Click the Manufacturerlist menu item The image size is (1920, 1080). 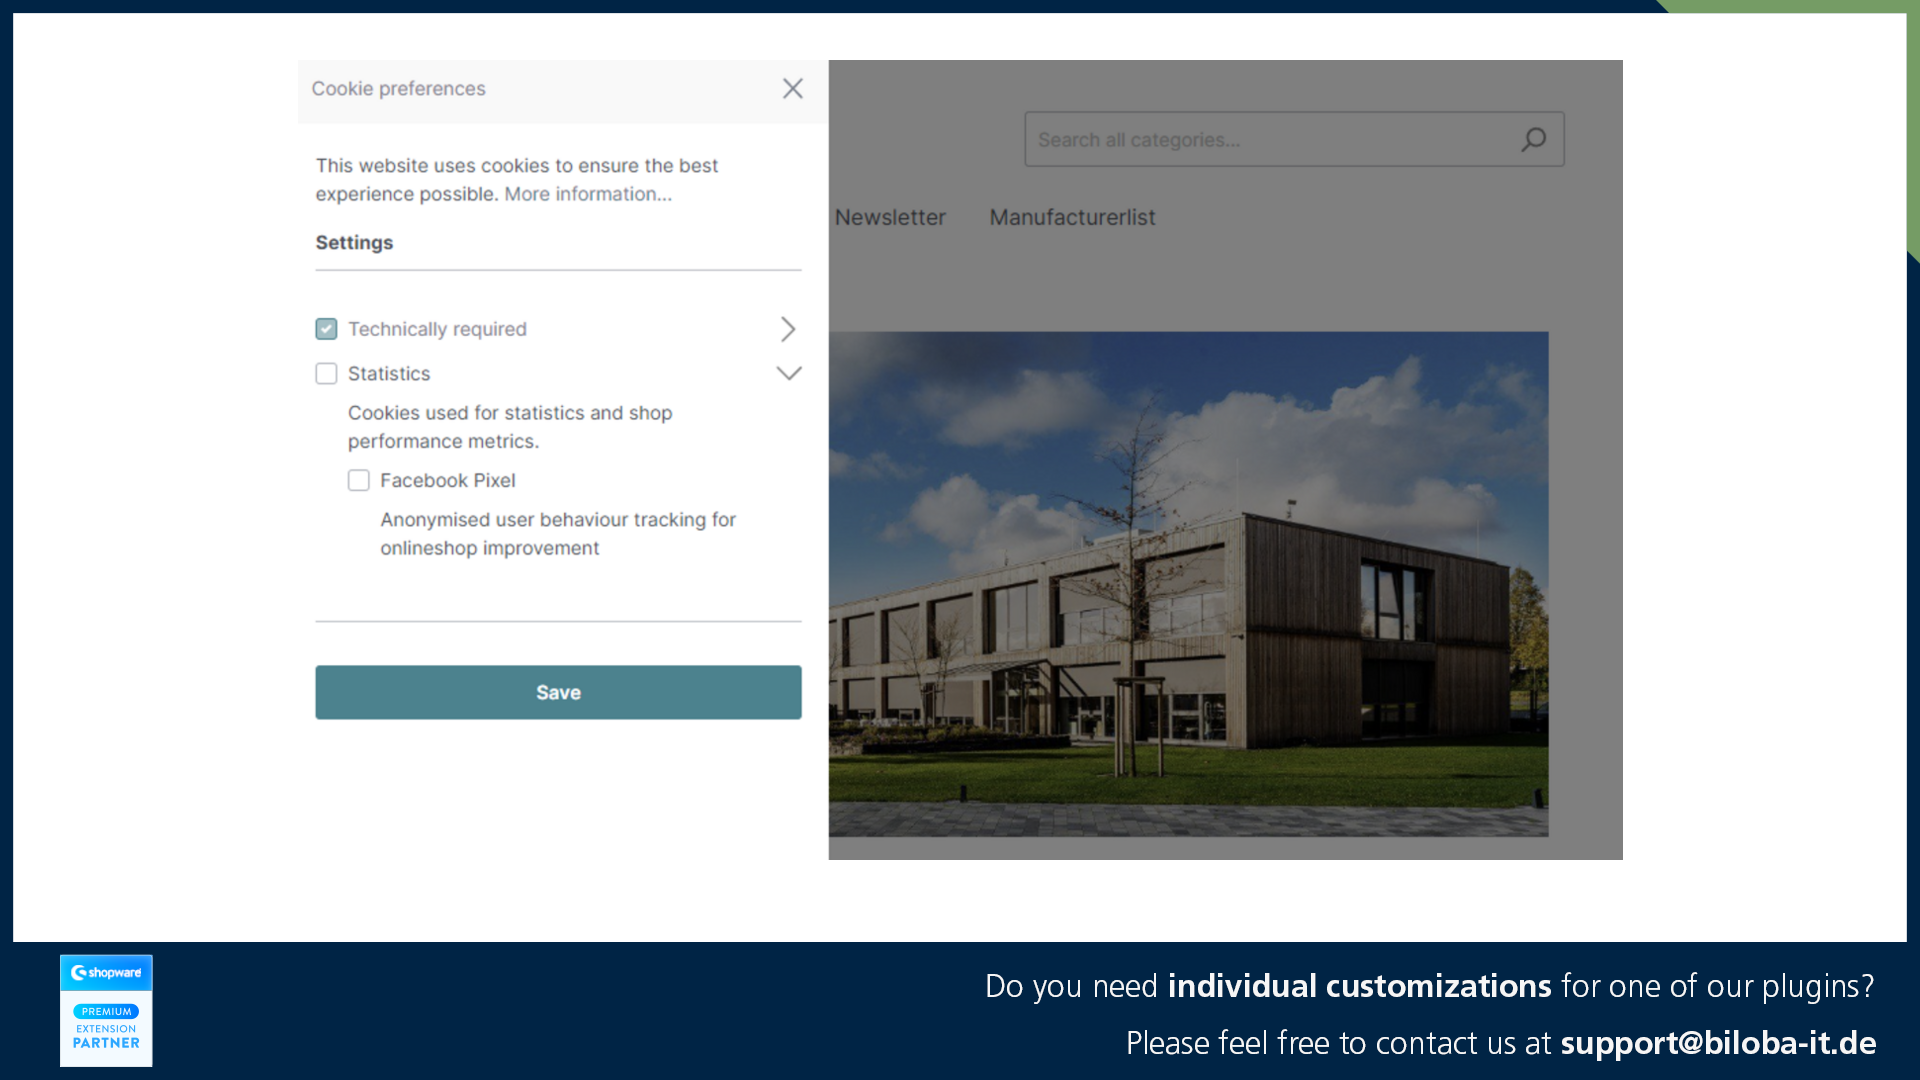(x=1072, y=218)
